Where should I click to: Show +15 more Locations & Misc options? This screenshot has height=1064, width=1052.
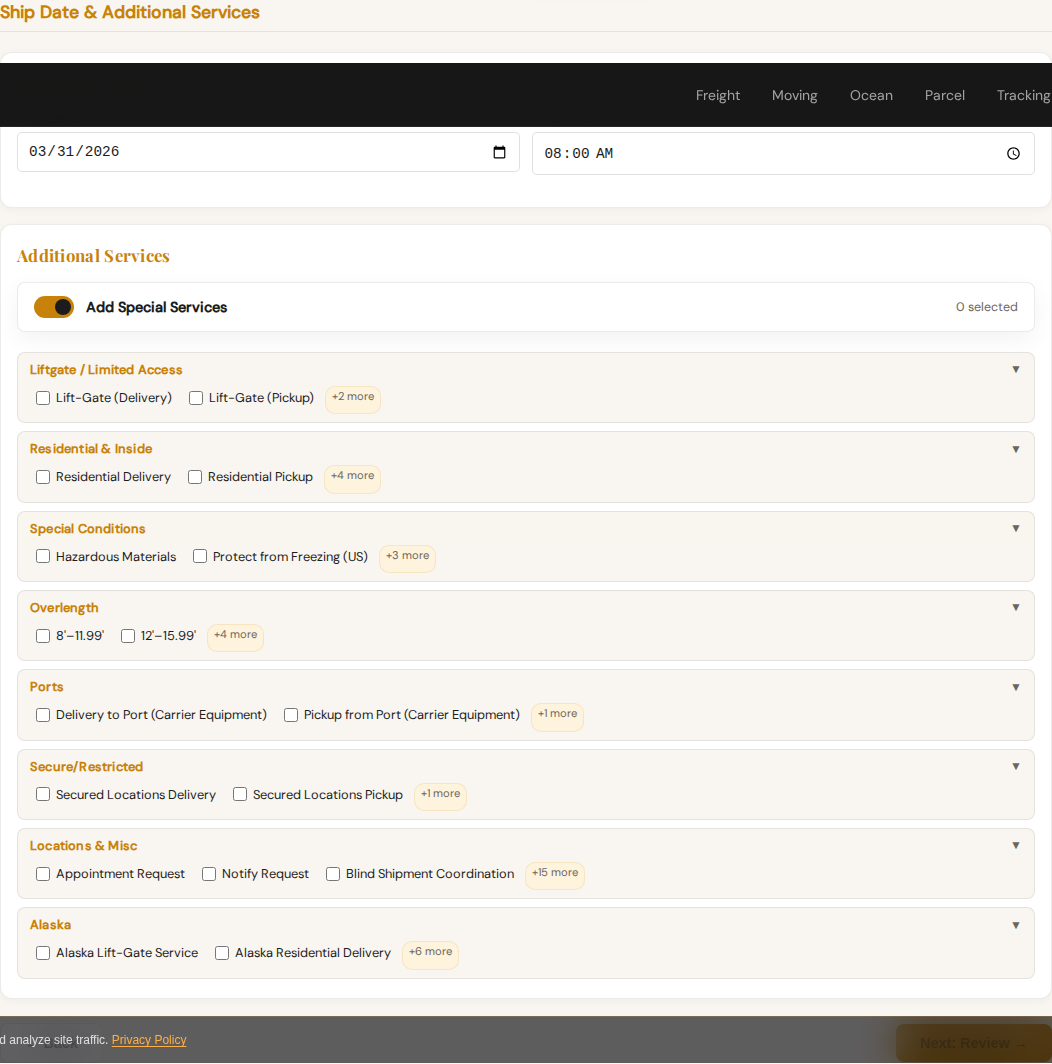pyautogui.click(x=554, y=873)
